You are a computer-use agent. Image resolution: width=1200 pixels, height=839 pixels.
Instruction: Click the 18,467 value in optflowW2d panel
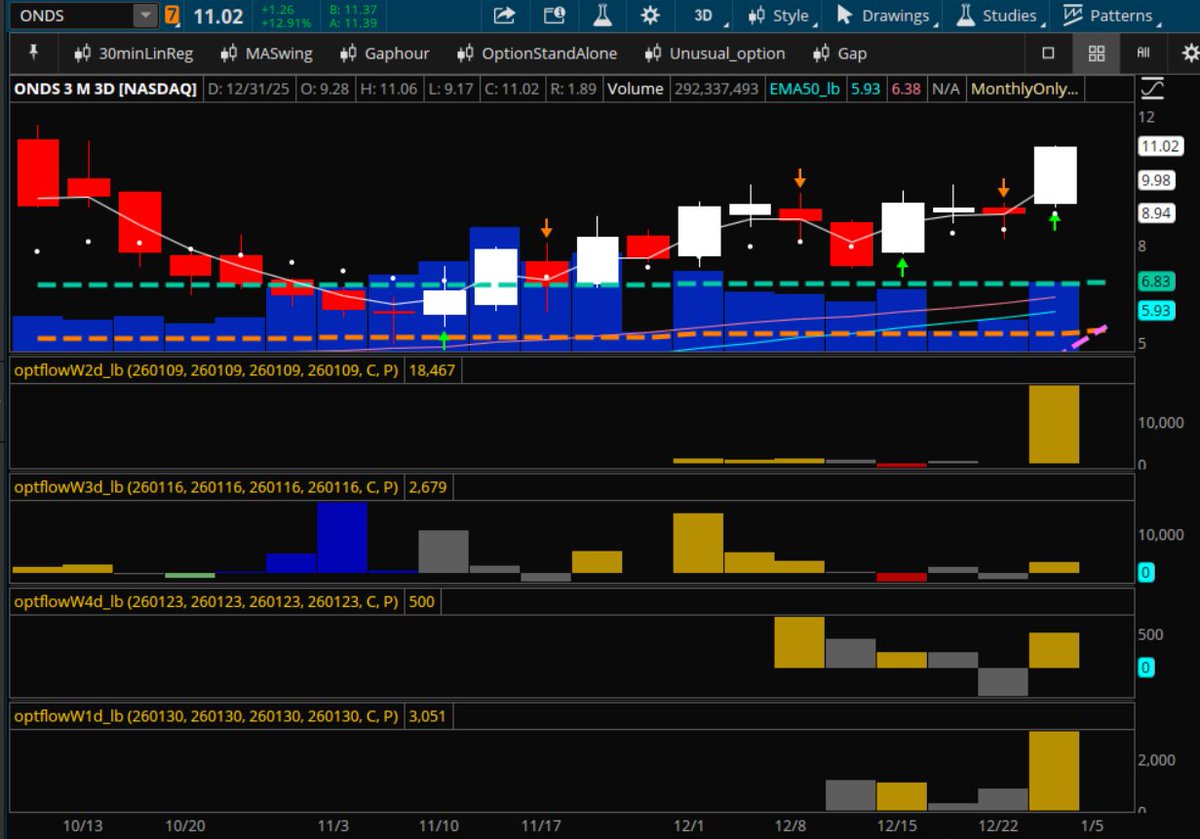point(433,369)
